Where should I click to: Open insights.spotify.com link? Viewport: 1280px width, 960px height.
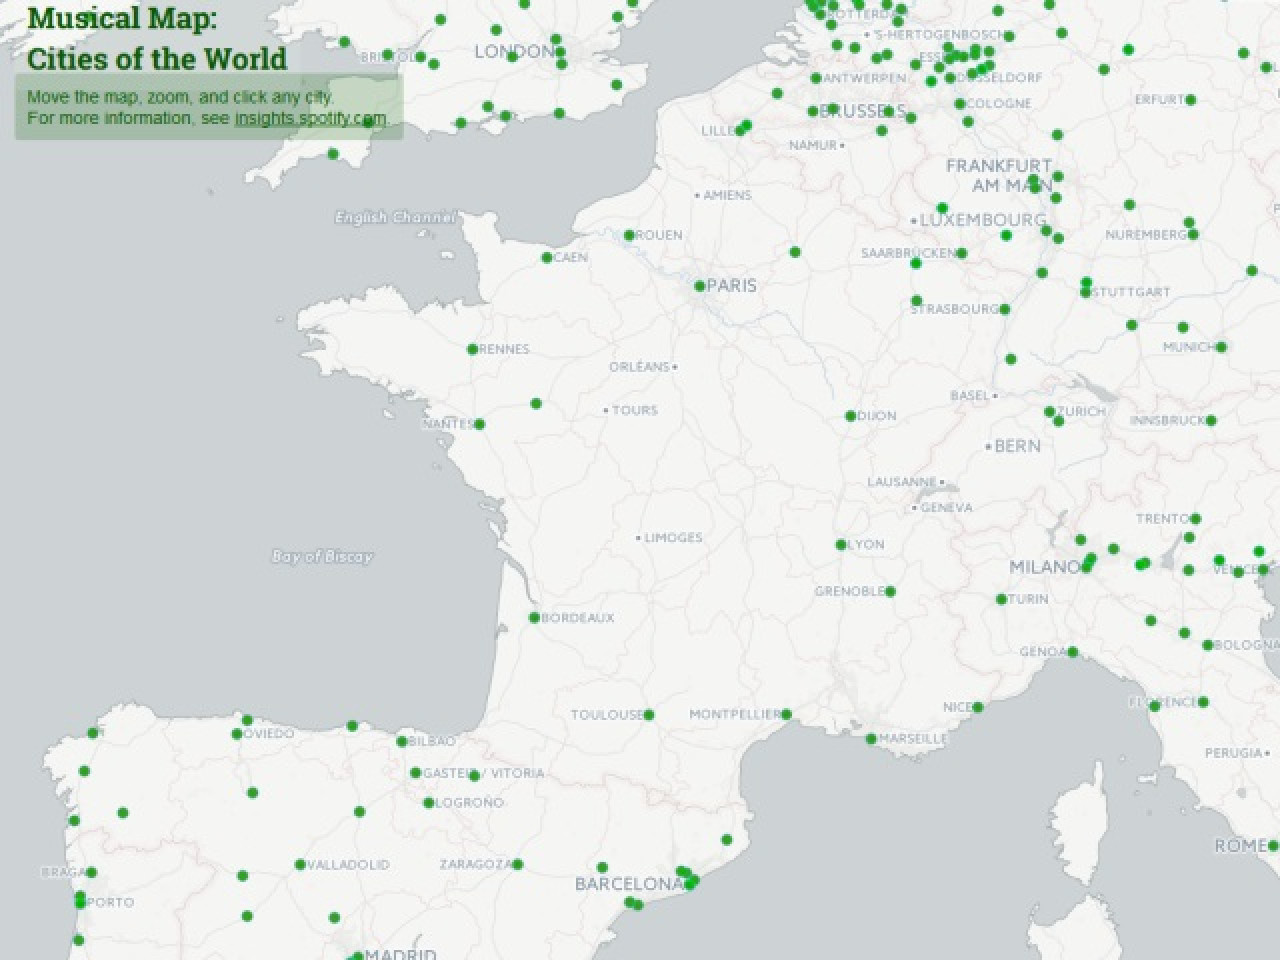click(310, 117)
